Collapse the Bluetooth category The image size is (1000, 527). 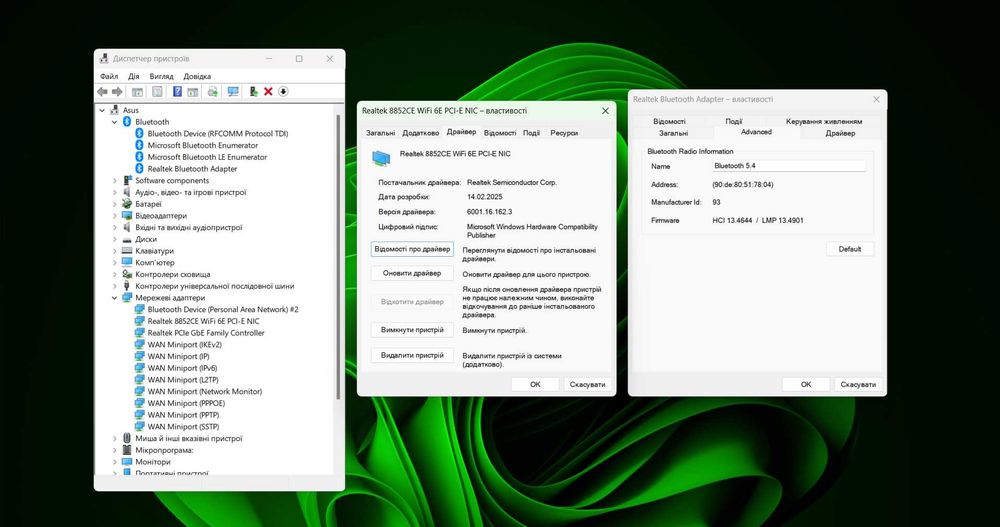114,122
